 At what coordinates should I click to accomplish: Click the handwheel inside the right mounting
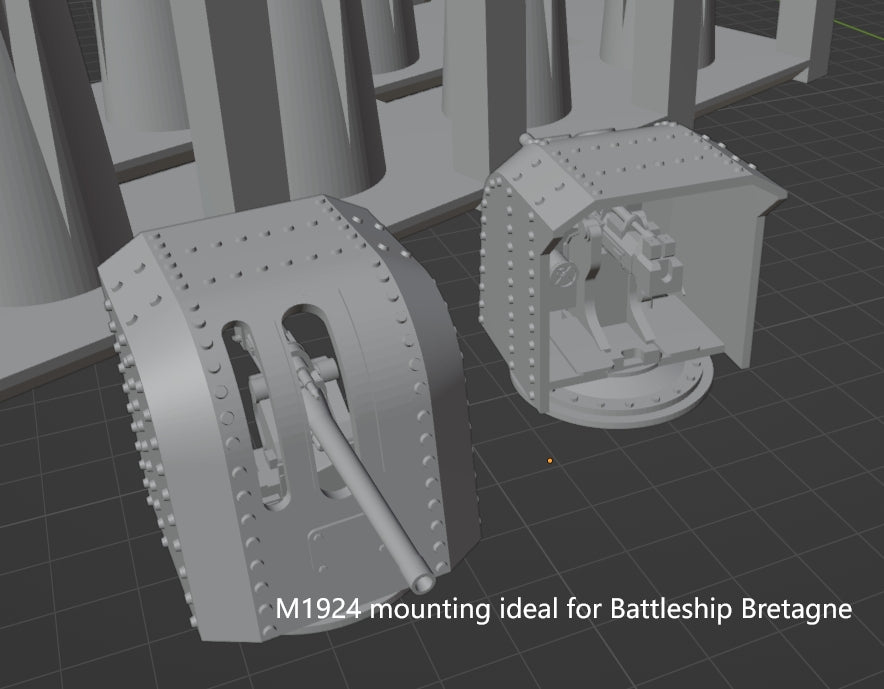click(x=562, y=274)
